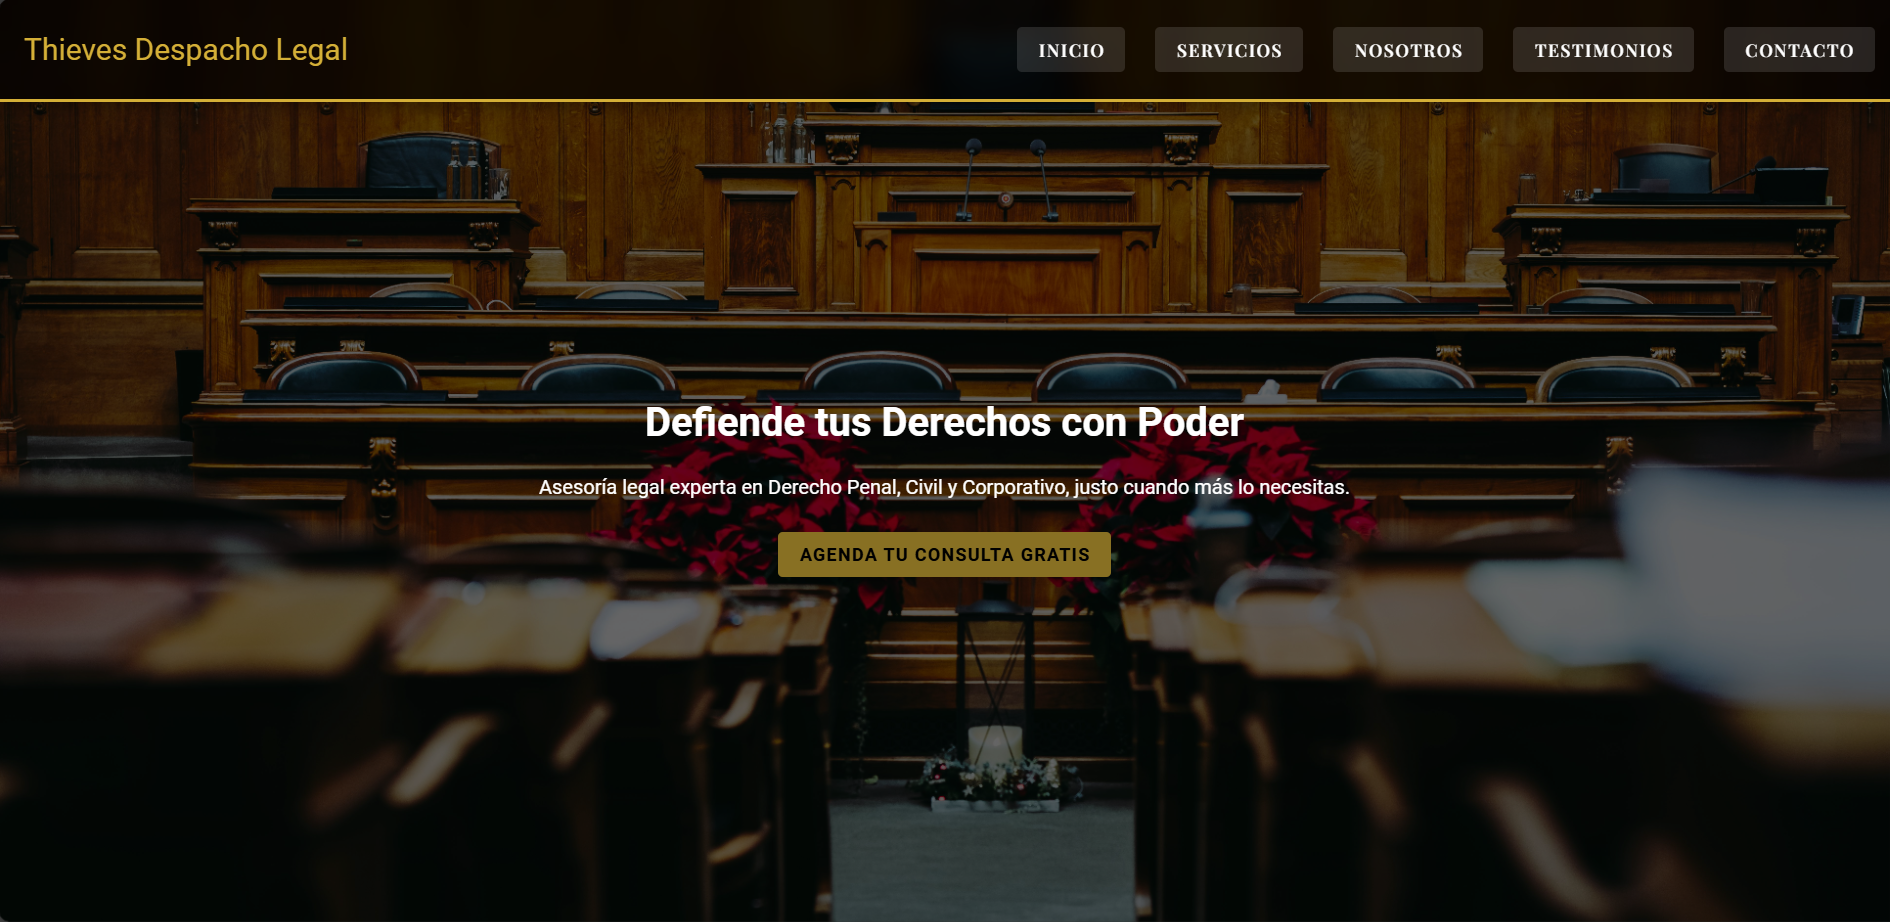The width and height of the screenshot is (1890, 922).
Task: Open the SERVICIOS navigation item
Action: pyautogui.click(x=1228, y=49)
